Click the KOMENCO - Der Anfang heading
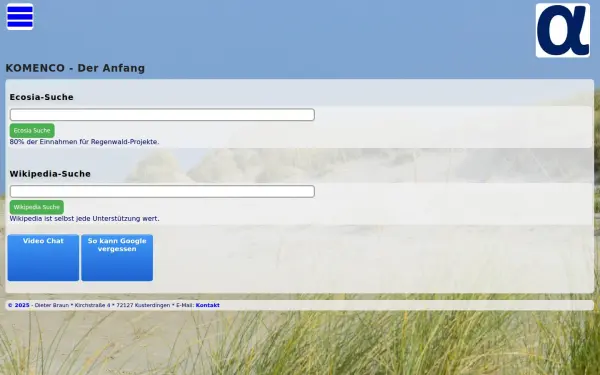This screenshot has width=600, height=375. pyautogui.click(x=75, y=68)
